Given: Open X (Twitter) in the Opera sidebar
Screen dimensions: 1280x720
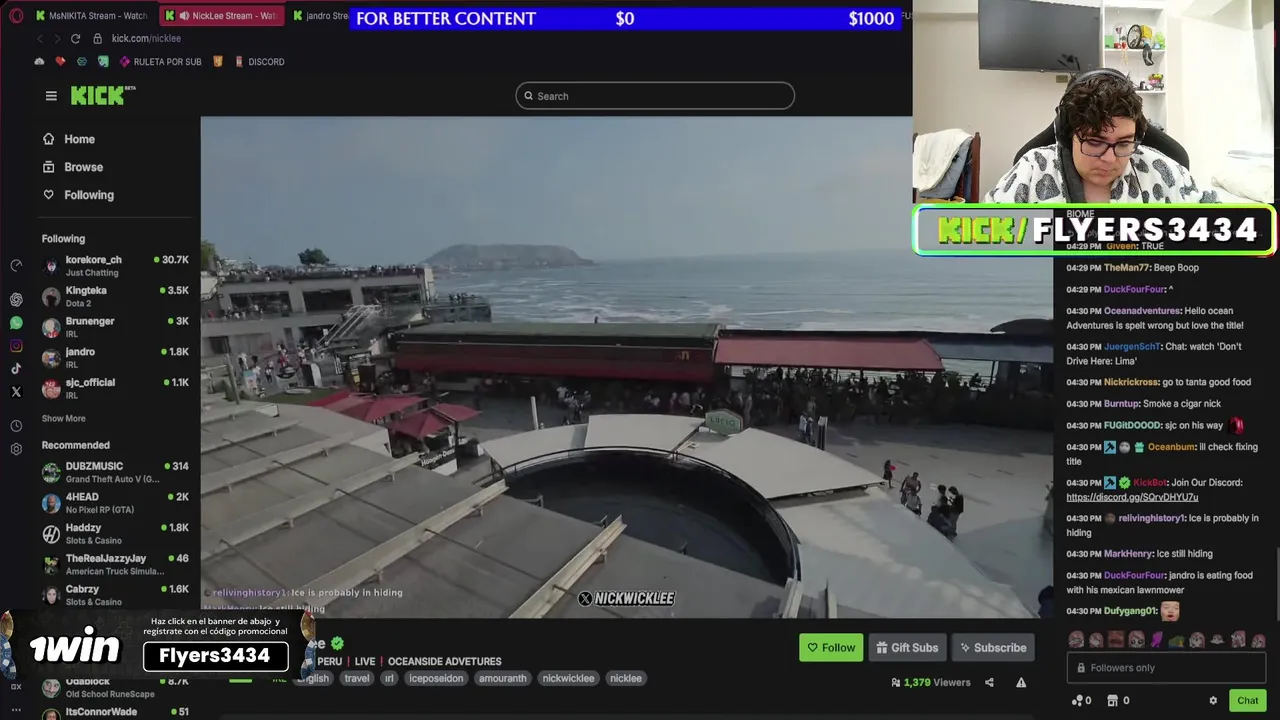Looking at the screenshot, I should pyautogui.click(x=16, y=392).
